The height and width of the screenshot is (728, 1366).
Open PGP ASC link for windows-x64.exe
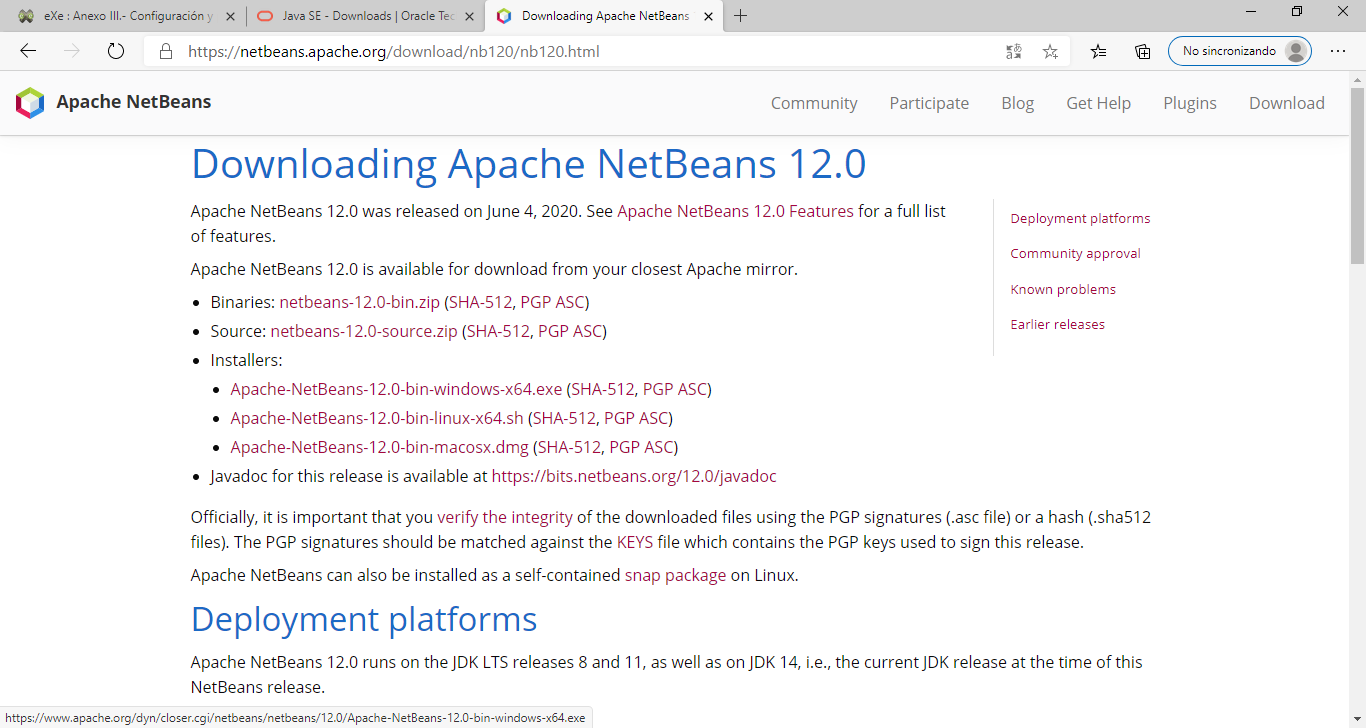[x=675, y=389]
